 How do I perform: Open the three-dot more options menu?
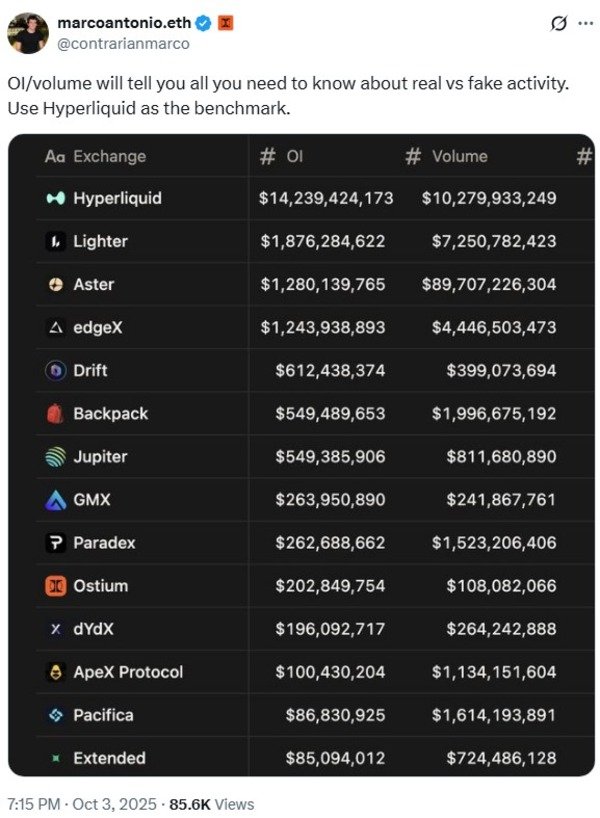coord(585,22)
